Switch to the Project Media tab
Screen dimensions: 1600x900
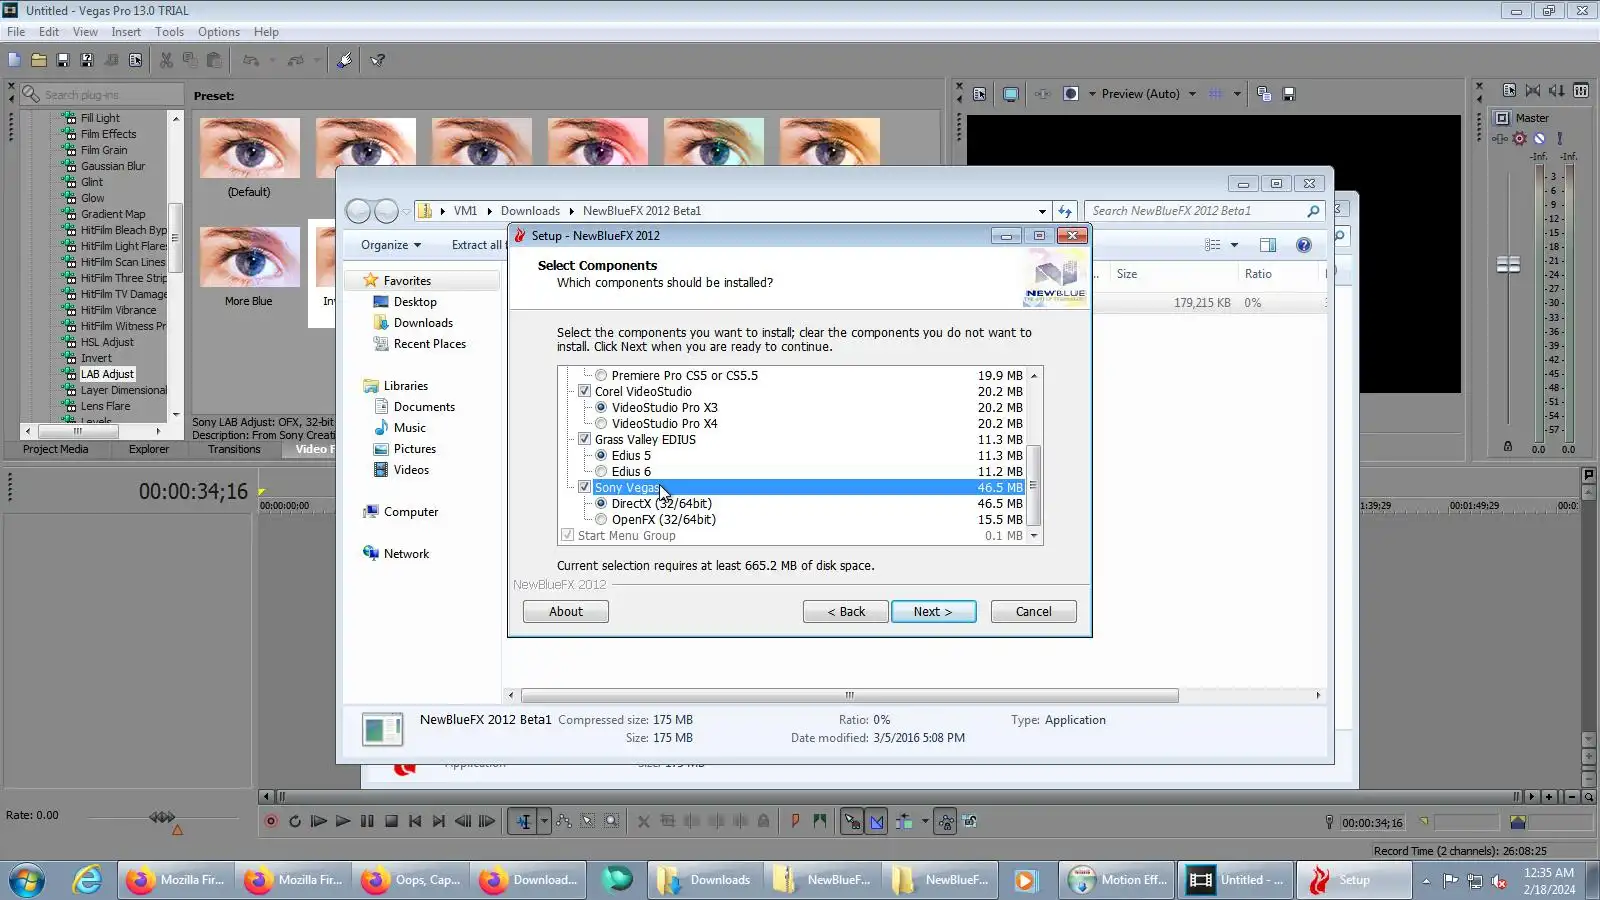[56, 450]
